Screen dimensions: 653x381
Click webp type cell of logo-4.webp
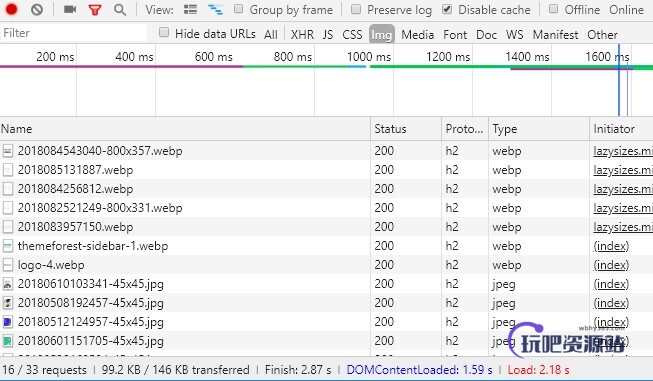coord(507,265)
